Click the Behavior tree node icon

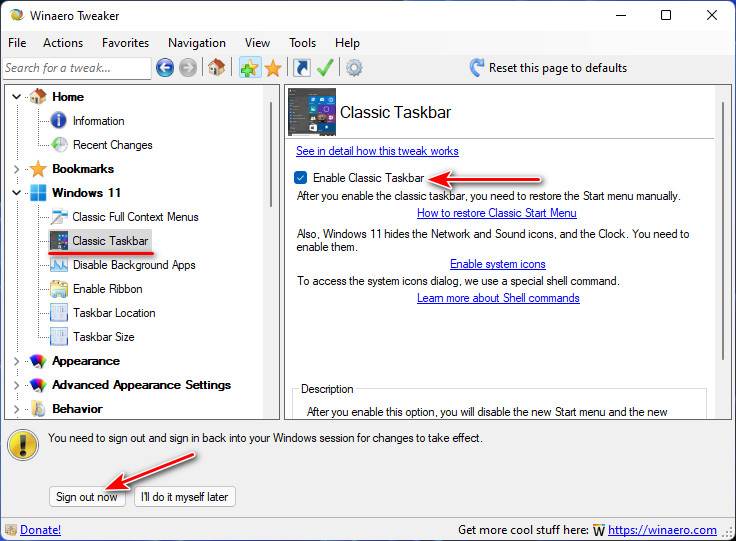(38, 409)
